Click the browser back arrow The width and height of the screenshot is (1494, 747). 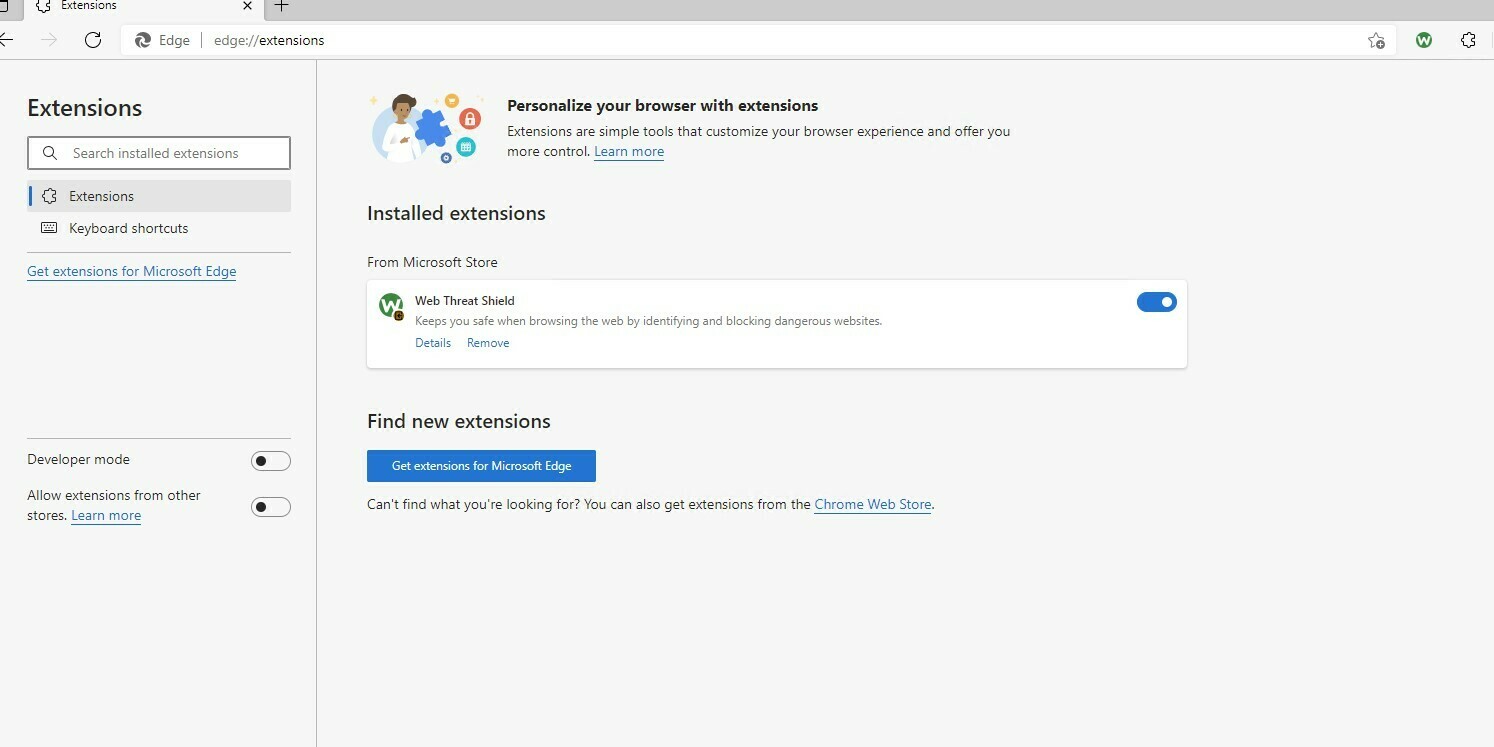click(6, 40)
